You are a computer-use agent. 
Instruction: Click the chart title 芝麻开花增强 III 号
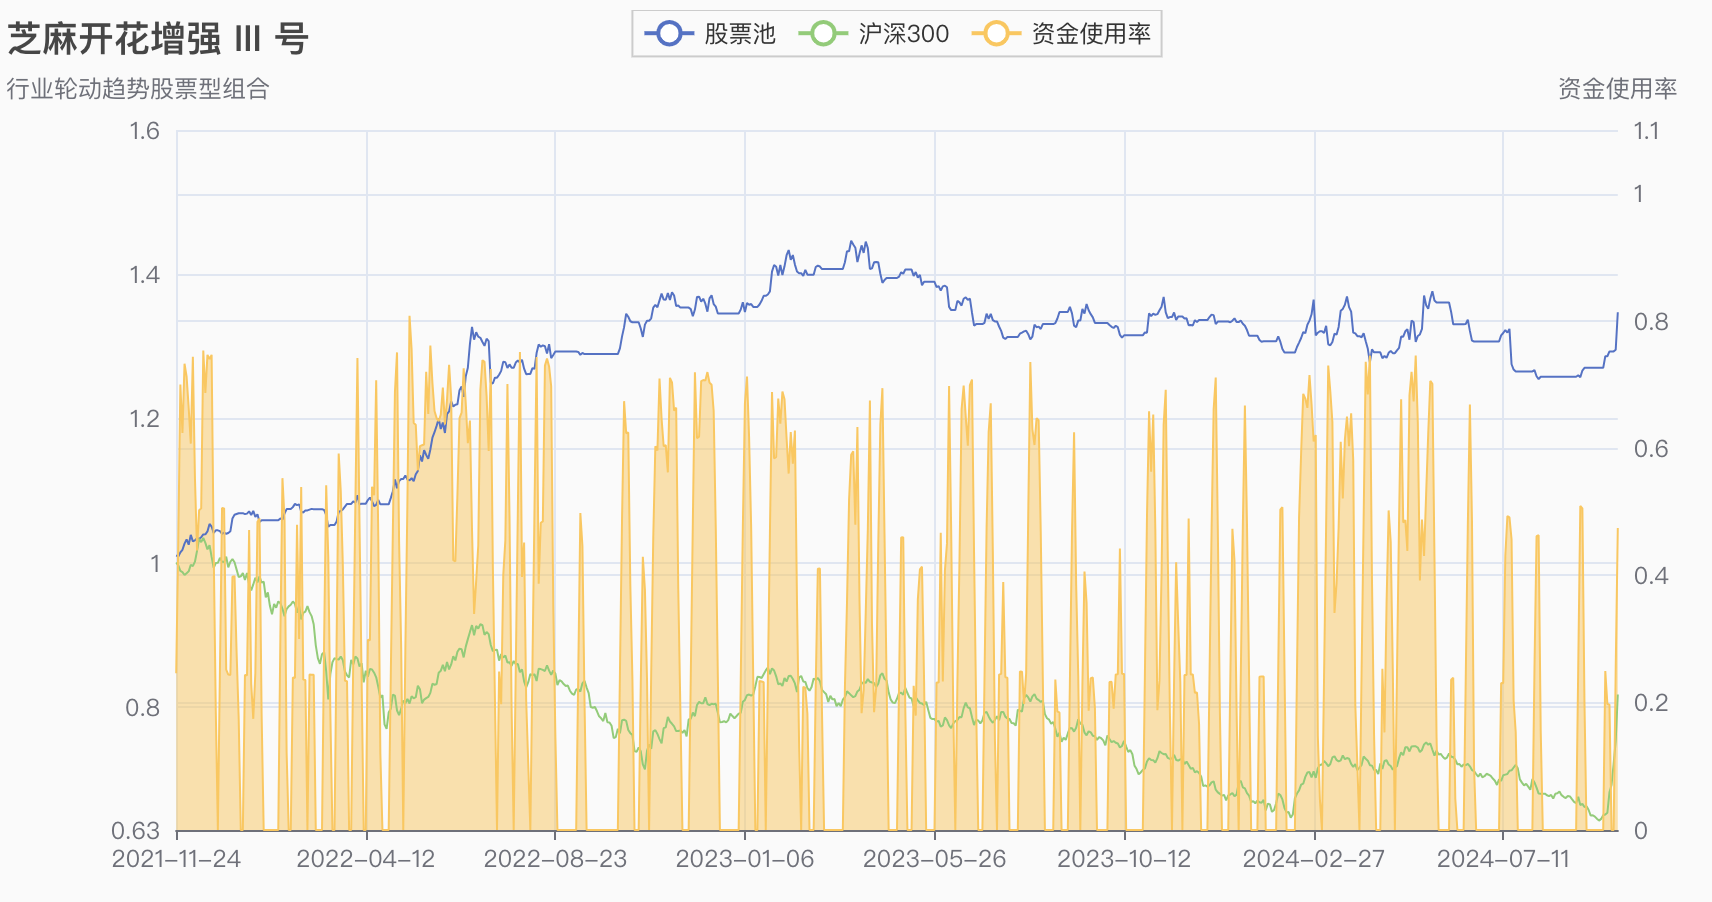pyautogui.click(x=158, y=39)
